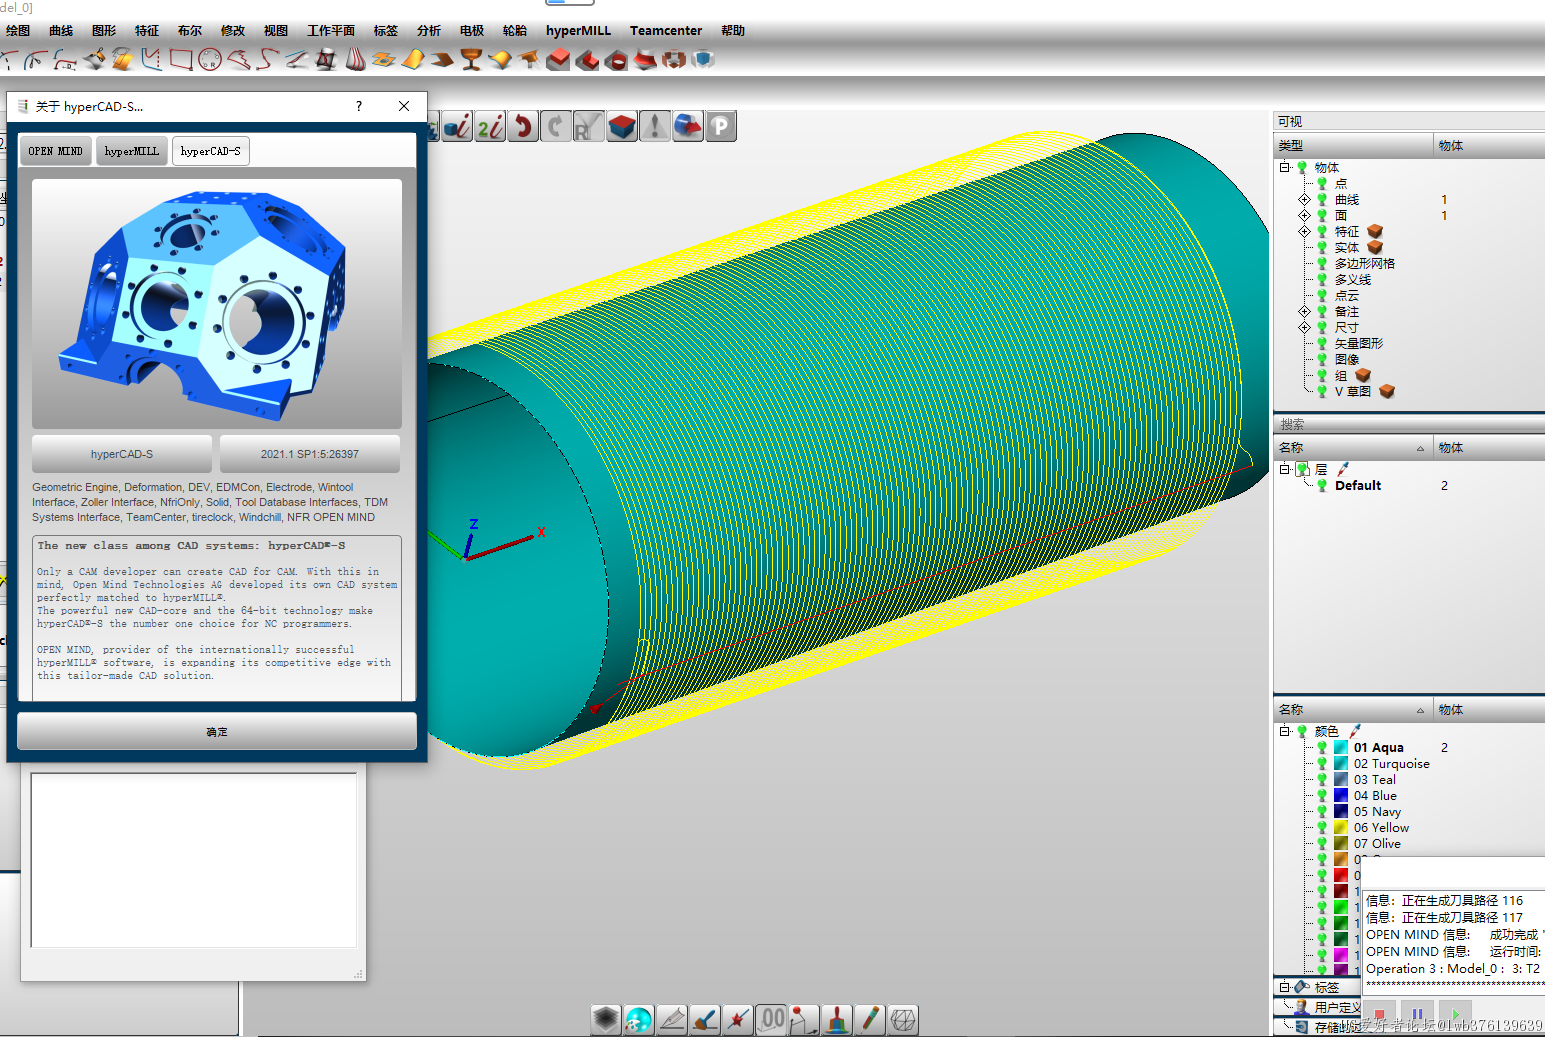1545x1037 pixels.
Task: Expand the 备注 tree node
Action: point(1304,312)
